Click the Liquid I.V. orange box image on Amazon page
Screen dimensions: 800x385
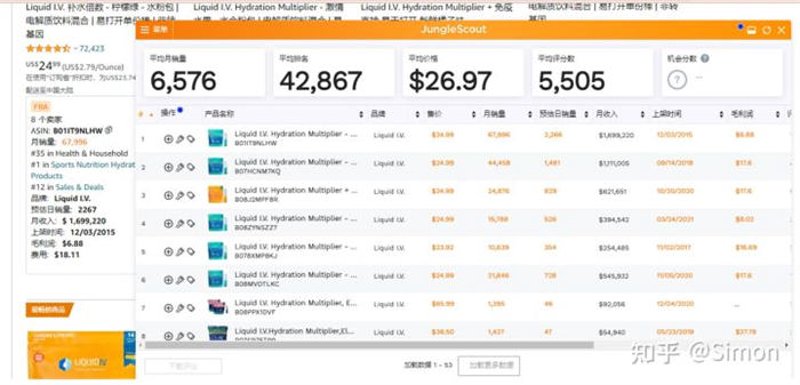[82, 355]
